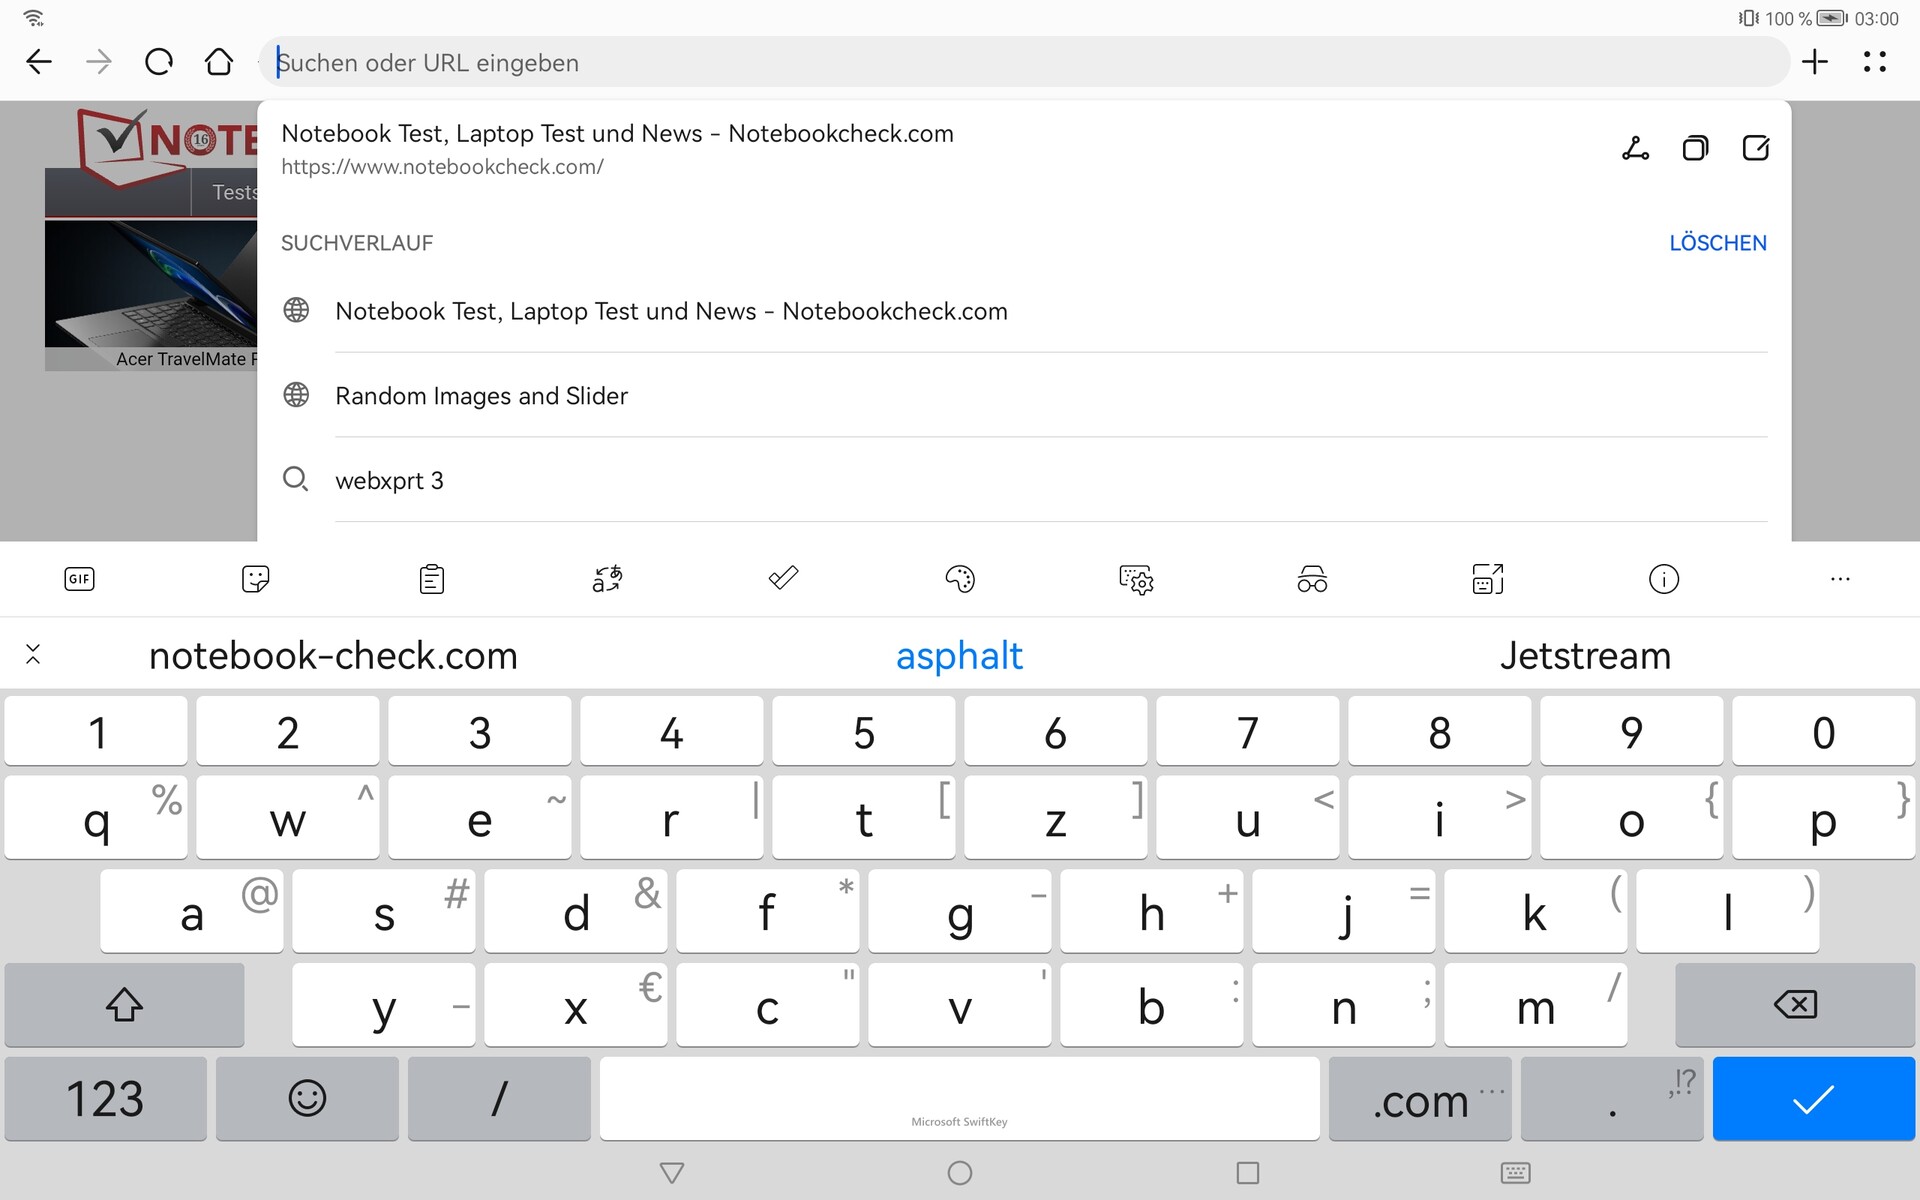
Task: Copy the Notebookcheck URL using copy icon
Action: pyautogui.click(x=1695, y=149)
